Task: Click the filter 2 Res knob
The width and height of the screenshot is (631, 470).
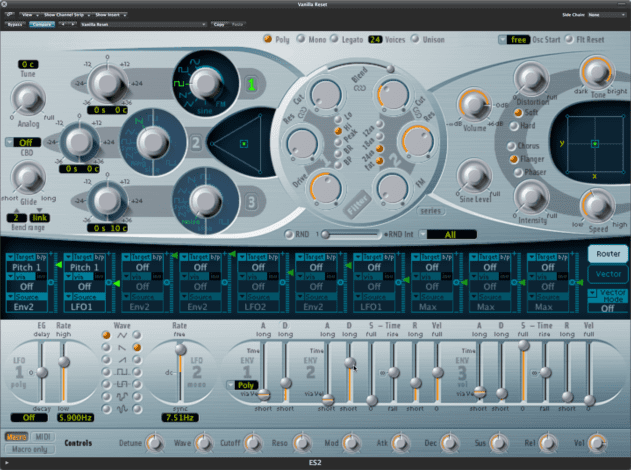Action: point(418,141)
